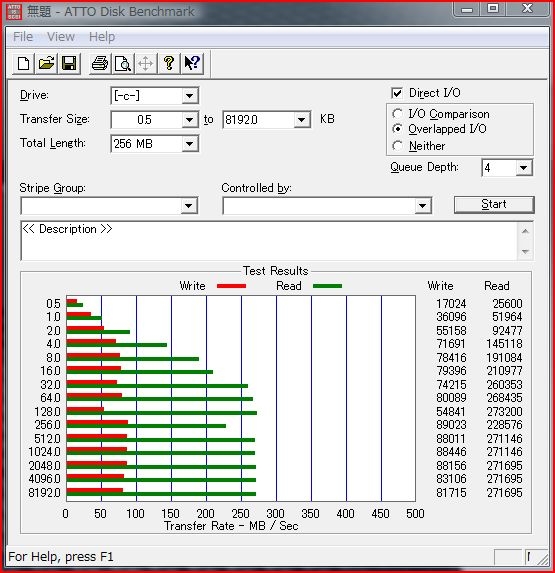Toggle the Direct I/O checkbox
The height and width of the screenshot is (573, 555).
point(397,93)
